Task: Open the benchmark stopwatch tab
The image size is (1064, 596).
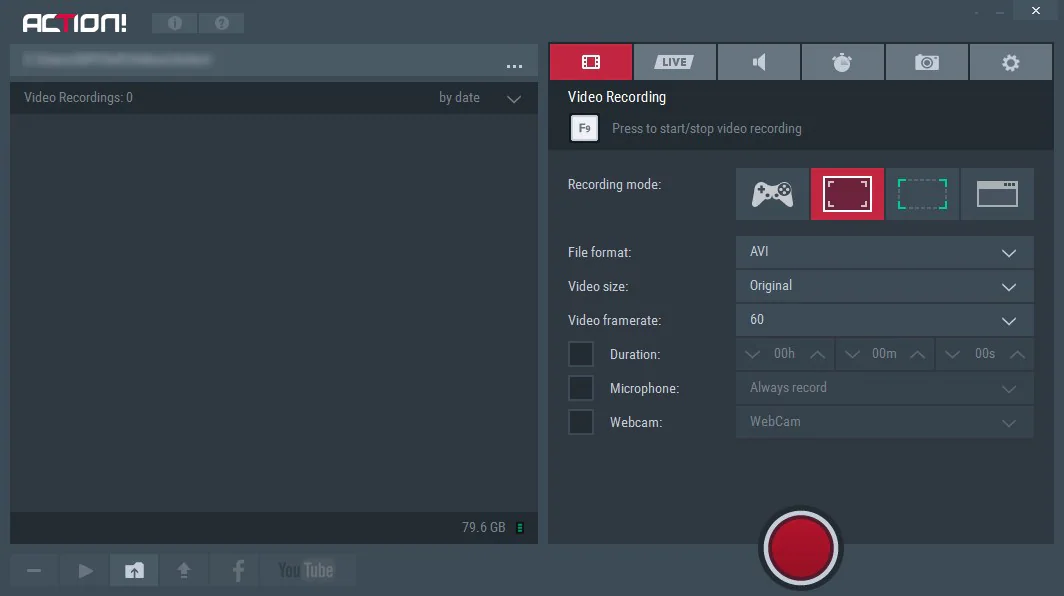Action: [x=842, y=62]
